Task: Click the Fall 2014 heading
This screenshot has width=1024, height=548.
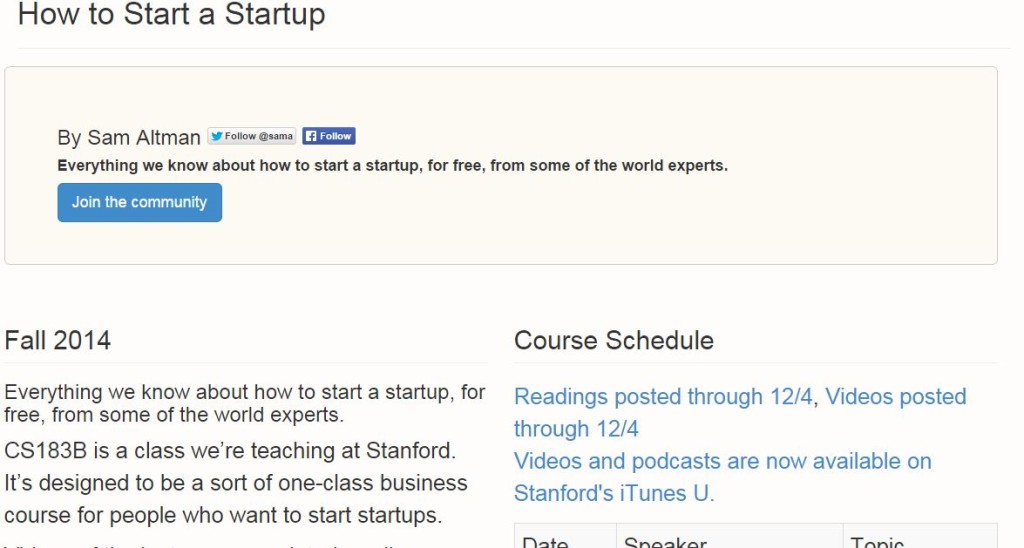Action: point(57,340)
